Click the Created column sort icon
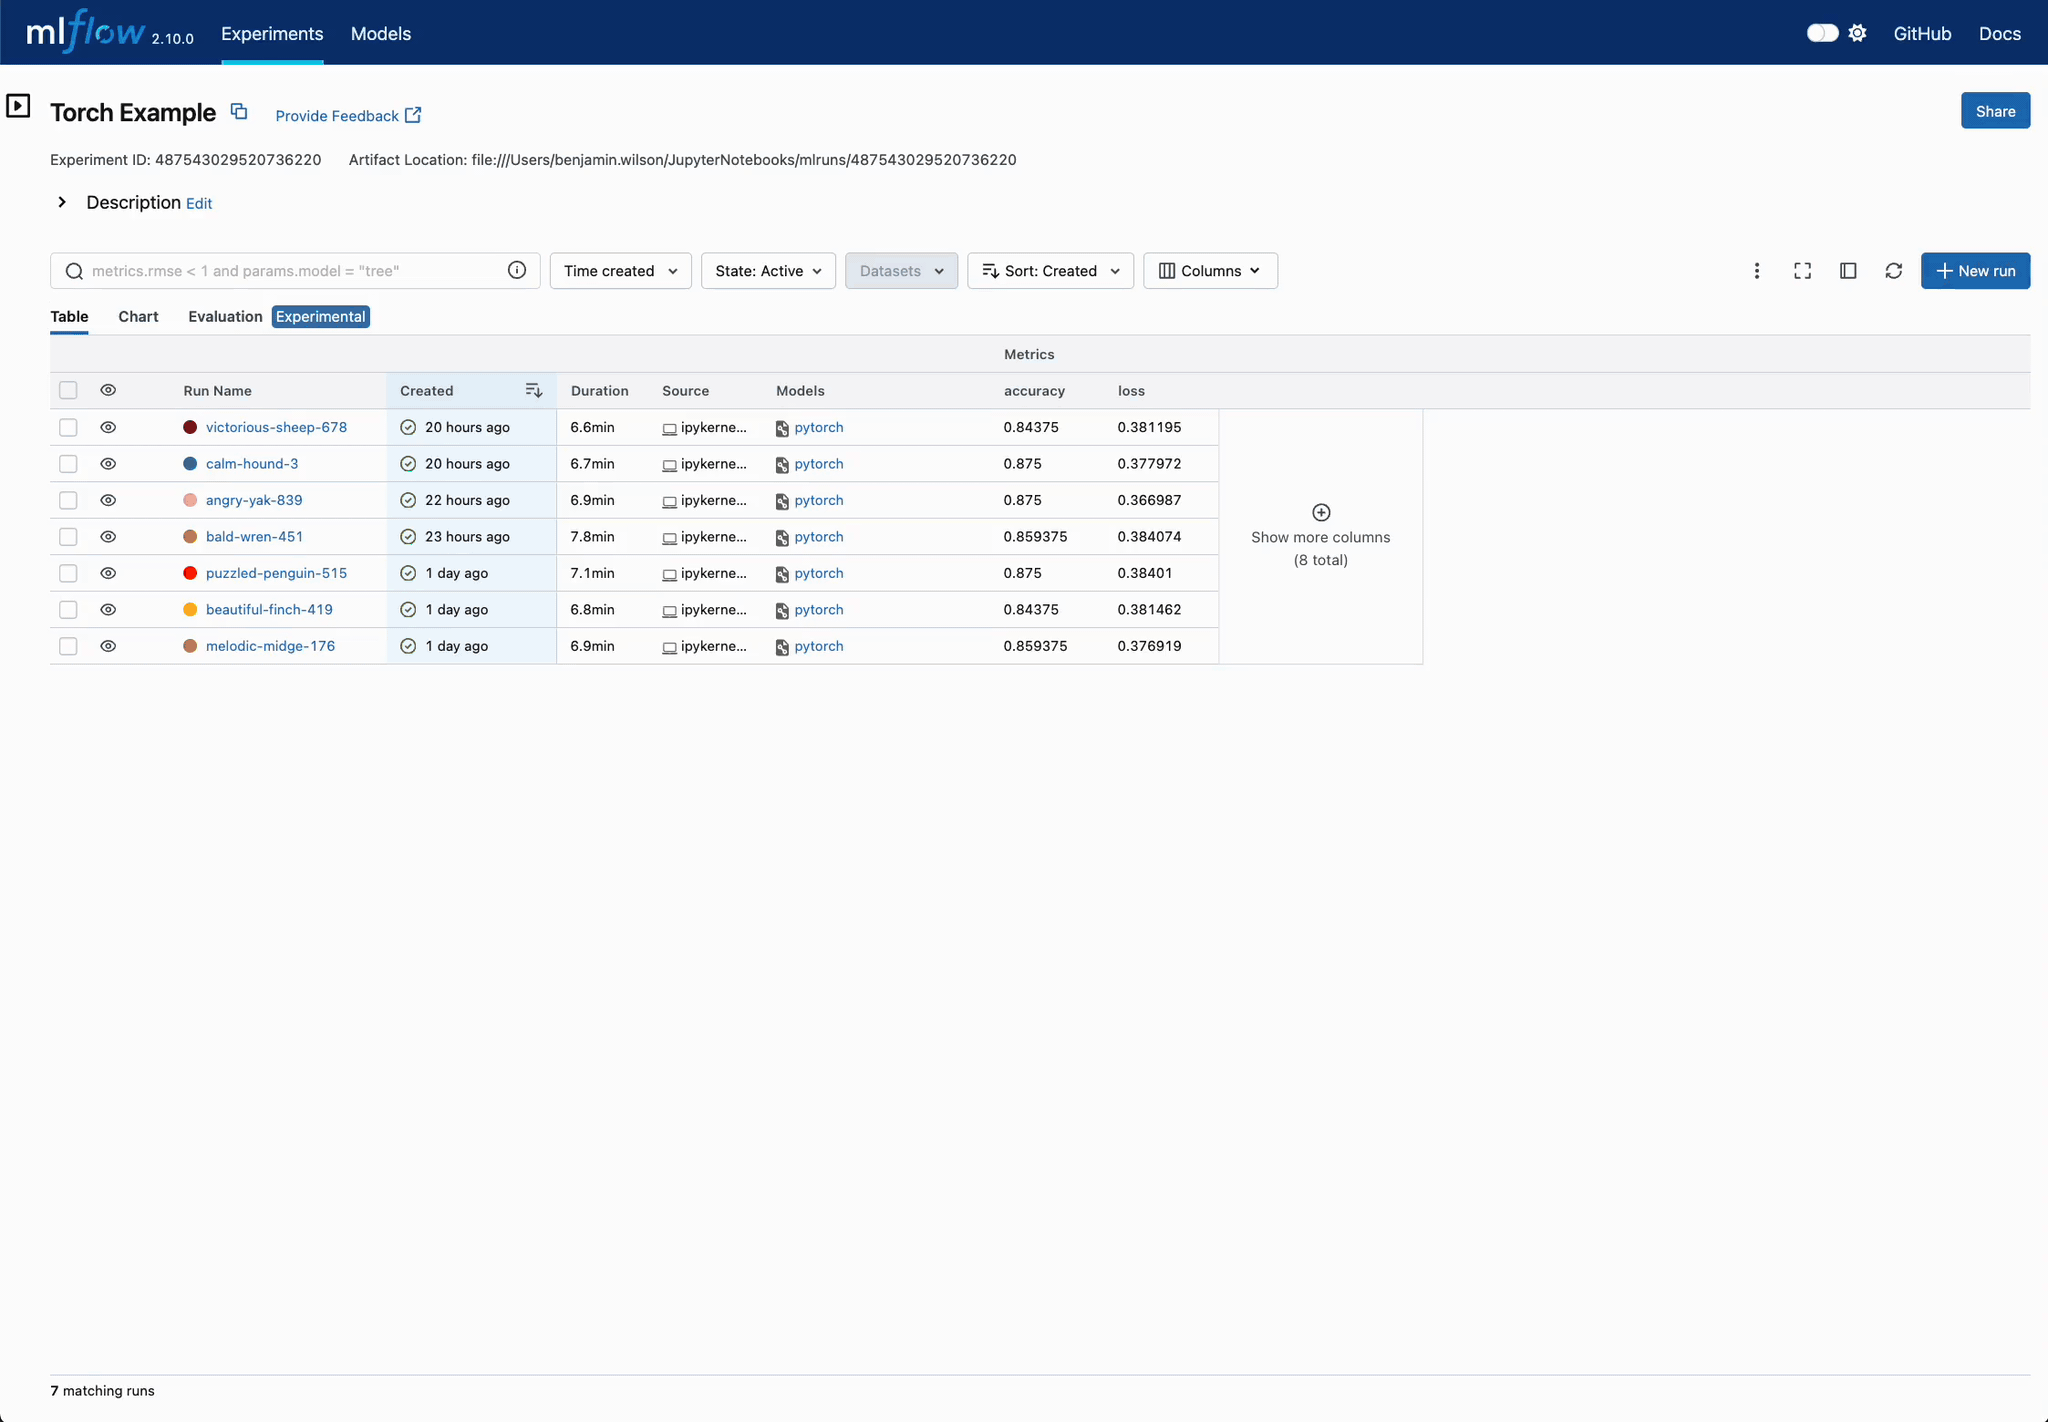Image resolution: width=2048 pixels, height=1422 pixels. click(x=533, y=390)
